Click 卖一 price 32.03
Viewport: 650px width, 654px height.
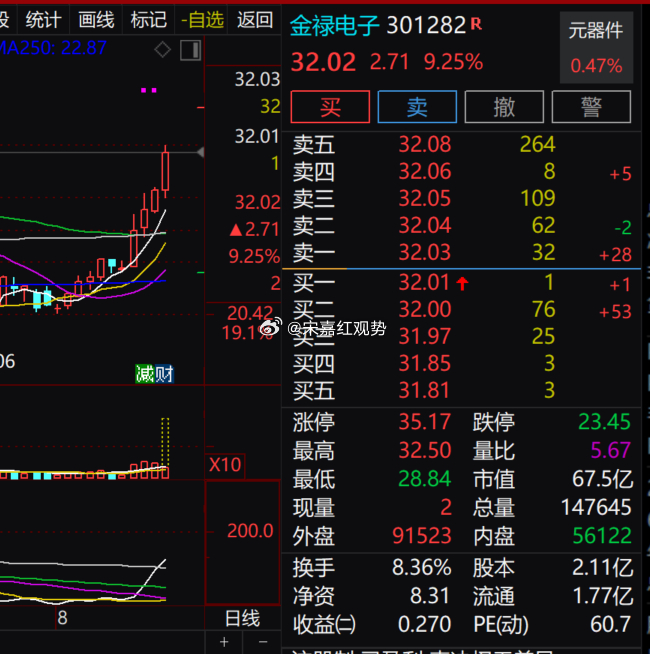click(x=425, y=252)
